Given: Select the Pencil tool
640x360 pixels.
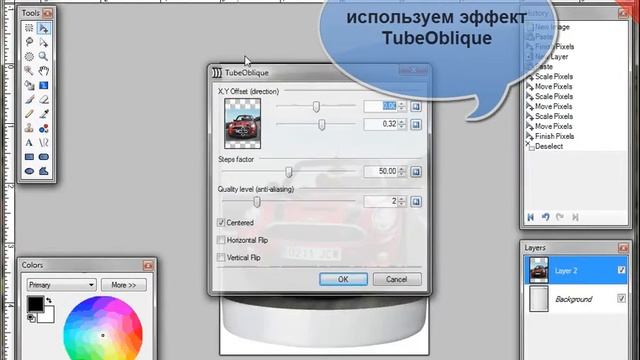Looking at the screenshot, I should (29, 113).
